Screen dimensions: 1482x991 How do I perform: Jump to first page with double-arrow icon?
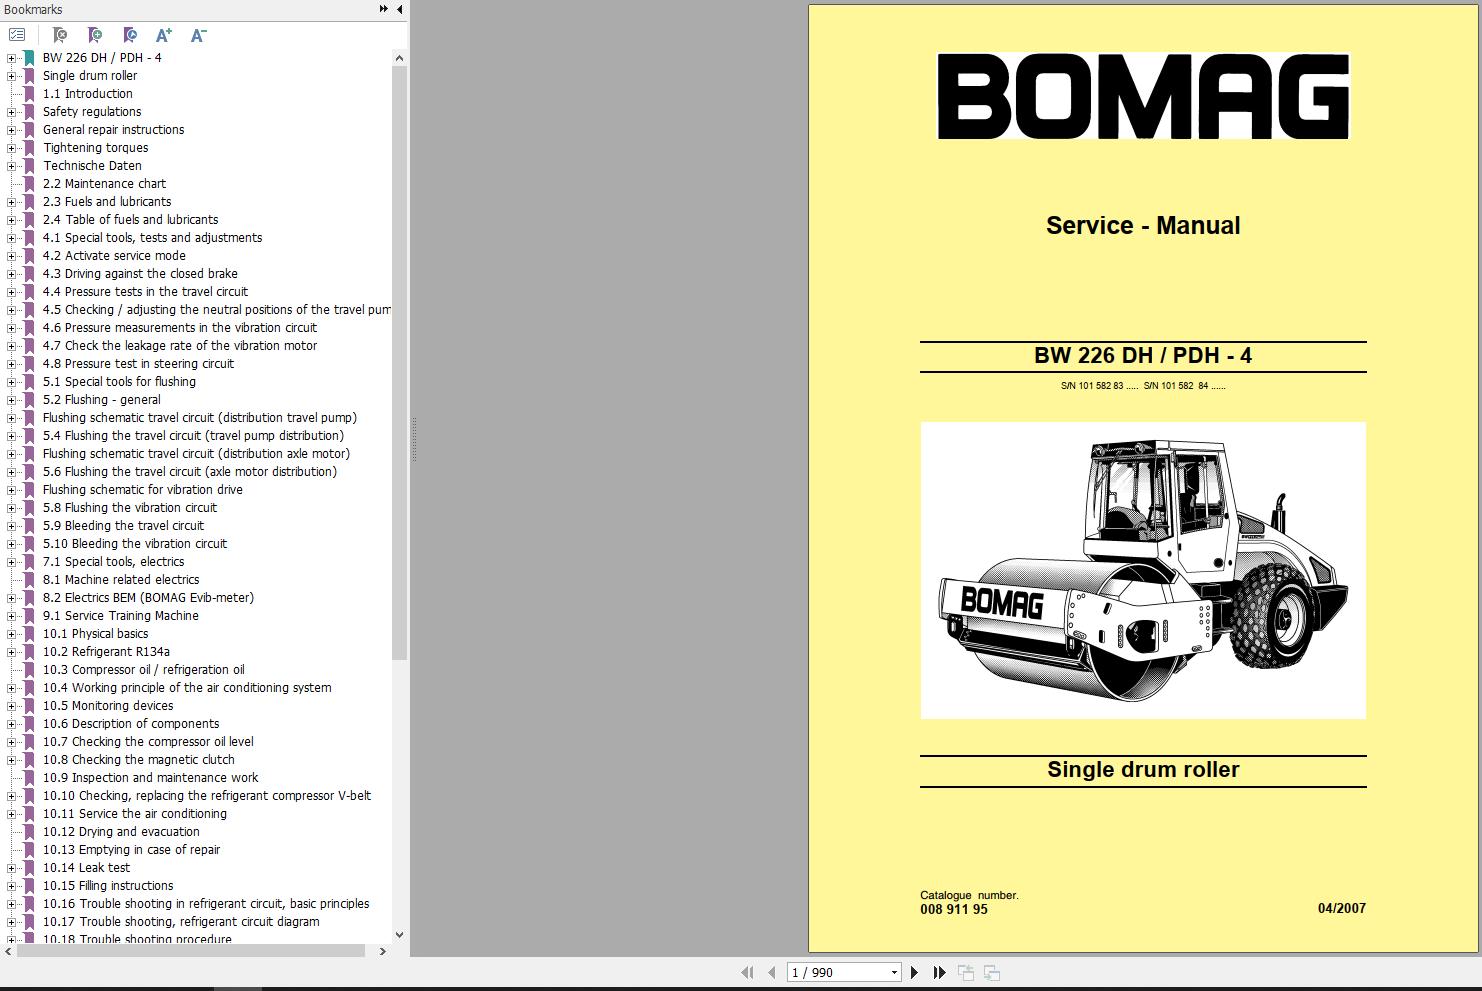747,971
